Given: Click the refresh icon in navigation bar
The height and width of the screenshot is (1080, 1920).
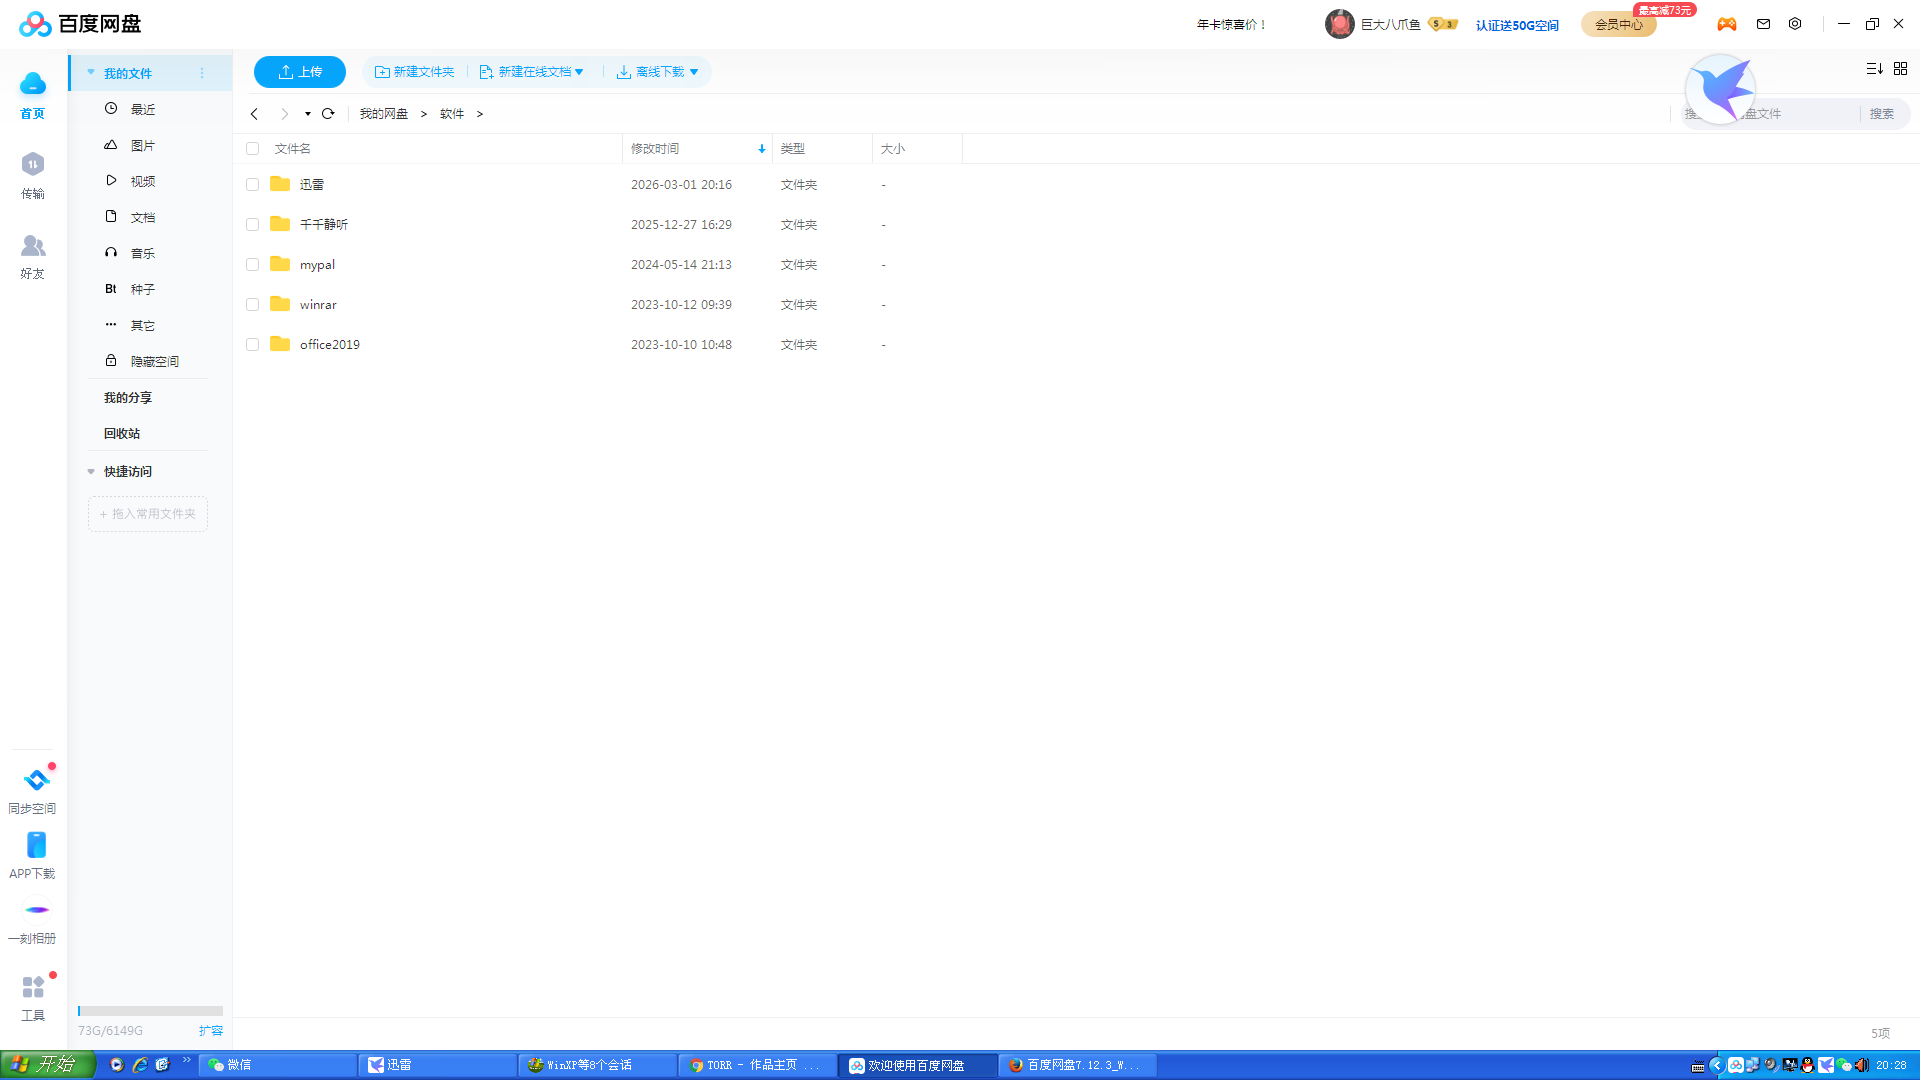Looking at the screenshot, I should [x=328, y=114].
